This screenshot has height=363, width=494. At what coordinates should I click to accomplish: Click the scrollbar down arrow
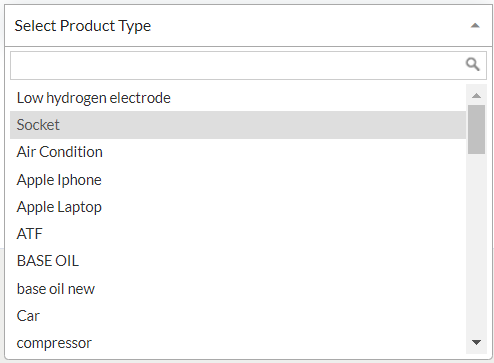pyautogui.click(x=476, y=342)
